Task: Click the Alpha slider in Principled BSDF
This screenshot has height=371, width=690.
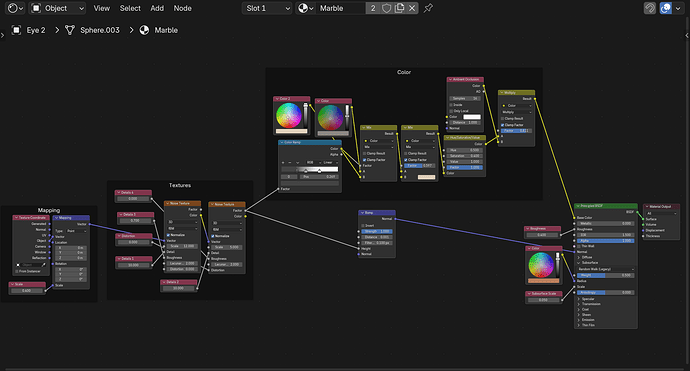Action: 606,241
